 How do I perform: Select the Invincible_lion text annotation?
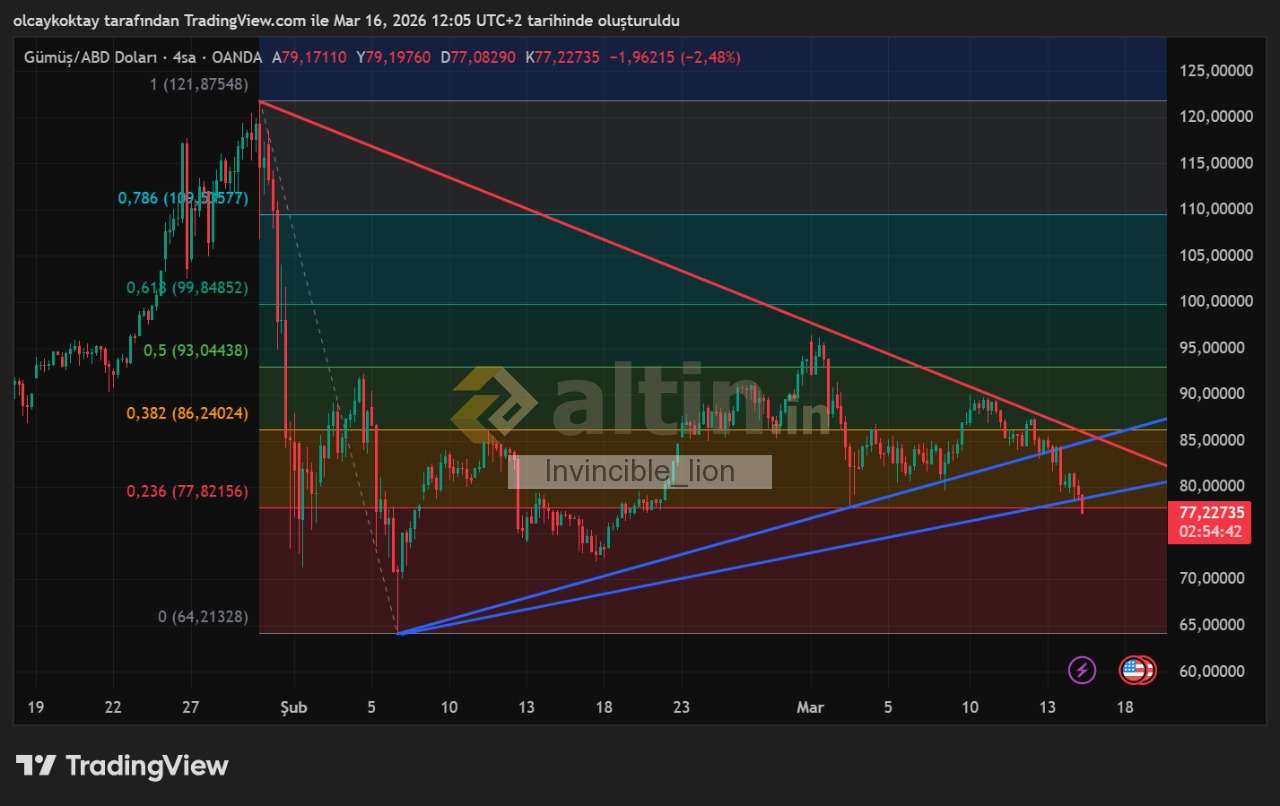coord(640,472)
